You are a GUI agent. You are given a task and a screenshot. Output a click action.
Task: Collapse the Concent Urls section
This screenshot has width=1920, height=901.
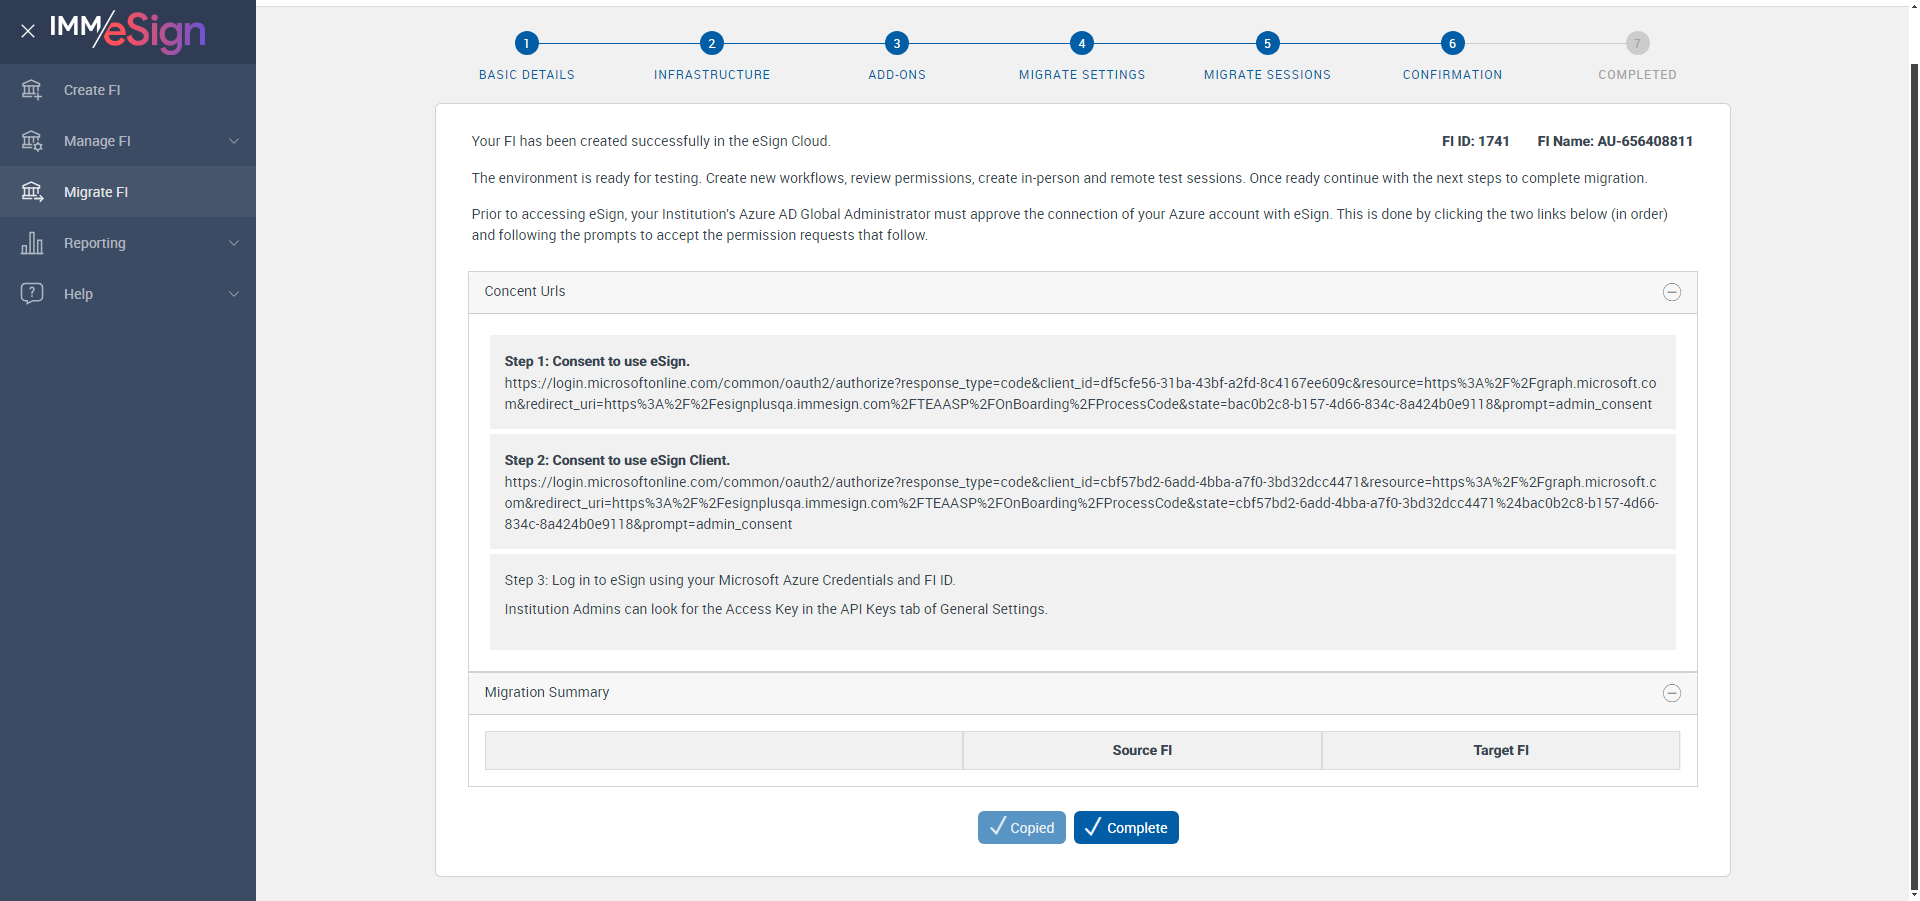pos(1671,292)
